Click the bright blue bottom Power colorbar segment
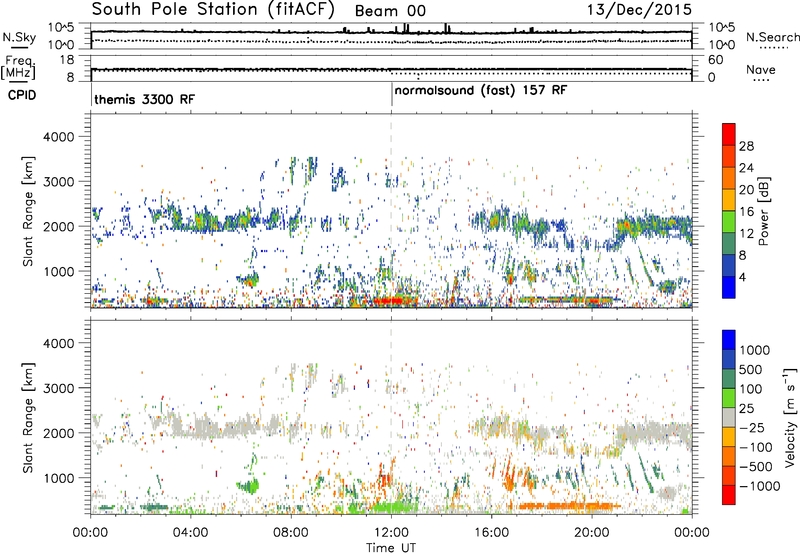Image resolution: width=800 pixels, height=554 pixels. tap(729, 287)
